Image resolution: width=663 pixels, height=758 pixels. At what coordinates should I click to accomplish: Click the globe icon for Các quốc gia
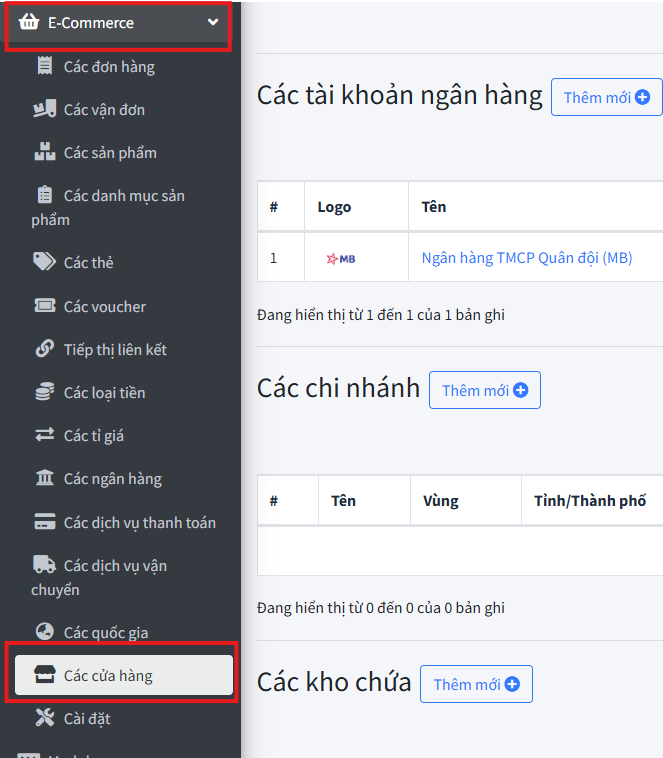point(44,631)
